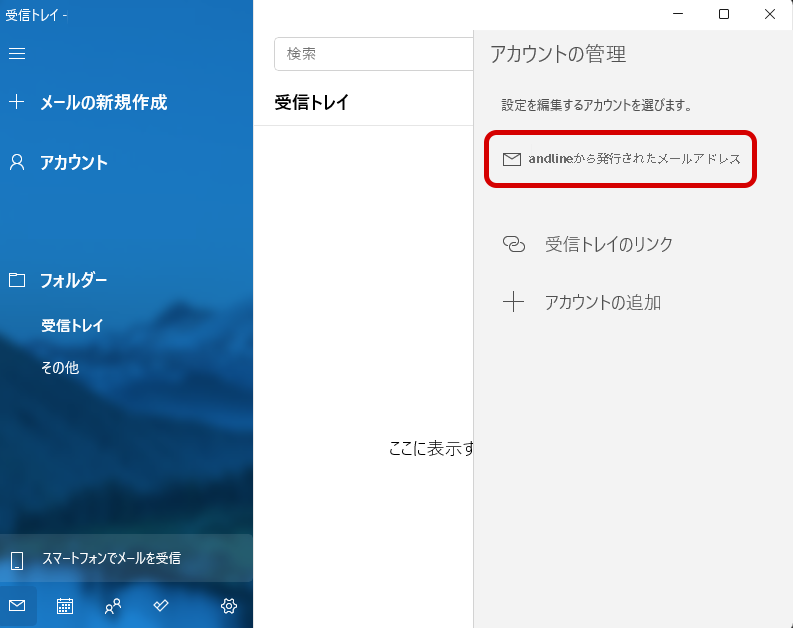Switch to Mail using the envelope icon
The height and width of the screenshot is (628, 793).
(x=17, y=606)
